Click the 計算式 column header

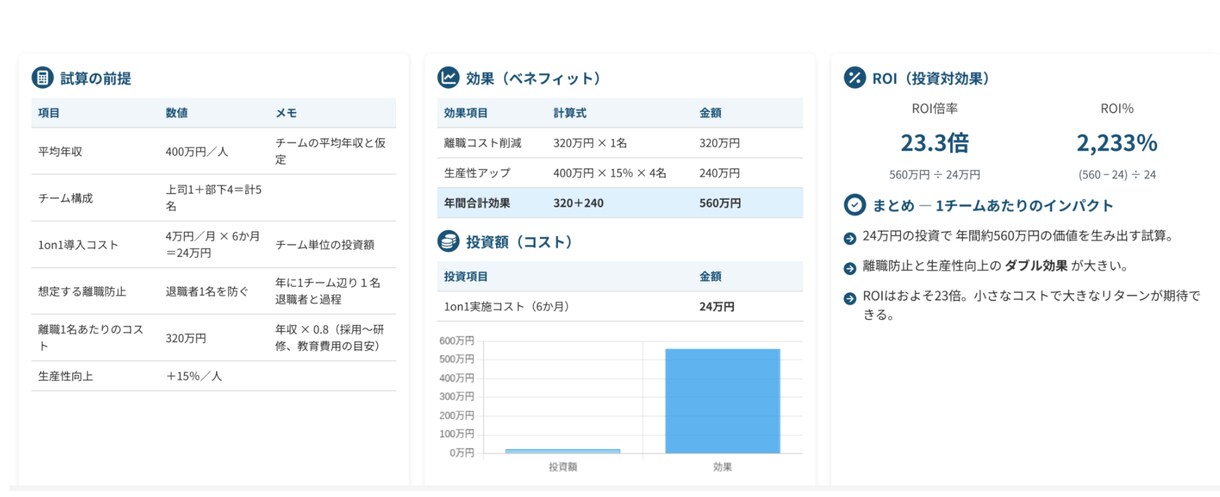point(570,113)
